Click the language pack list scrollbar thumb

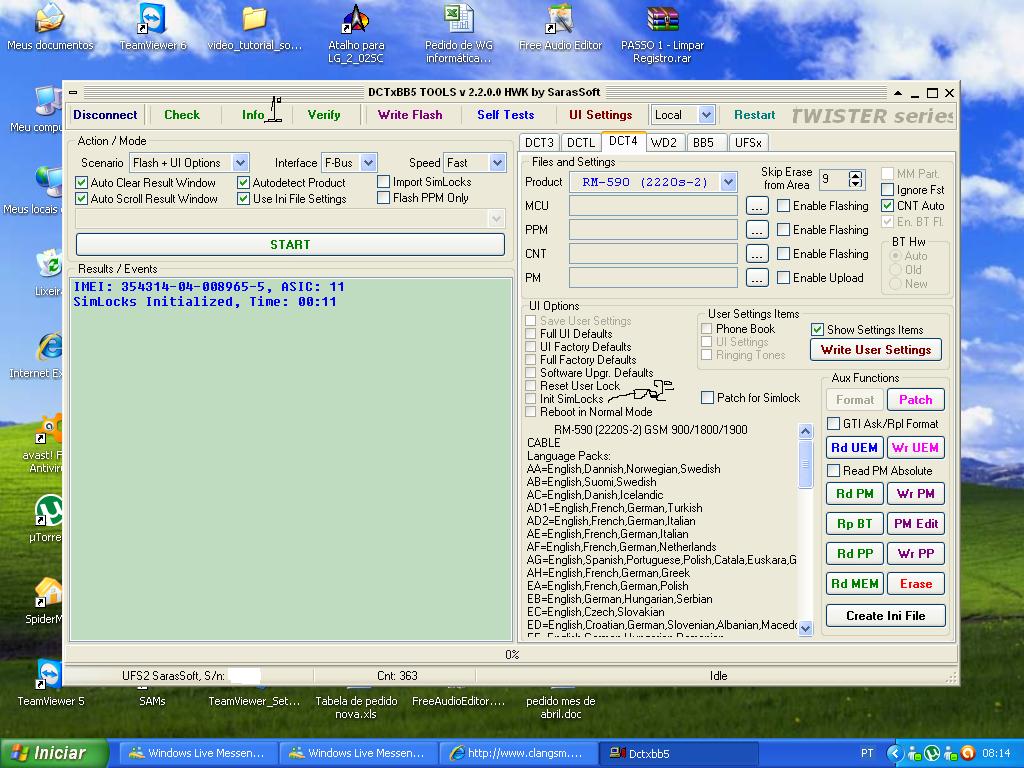click(x=806, y=464)
